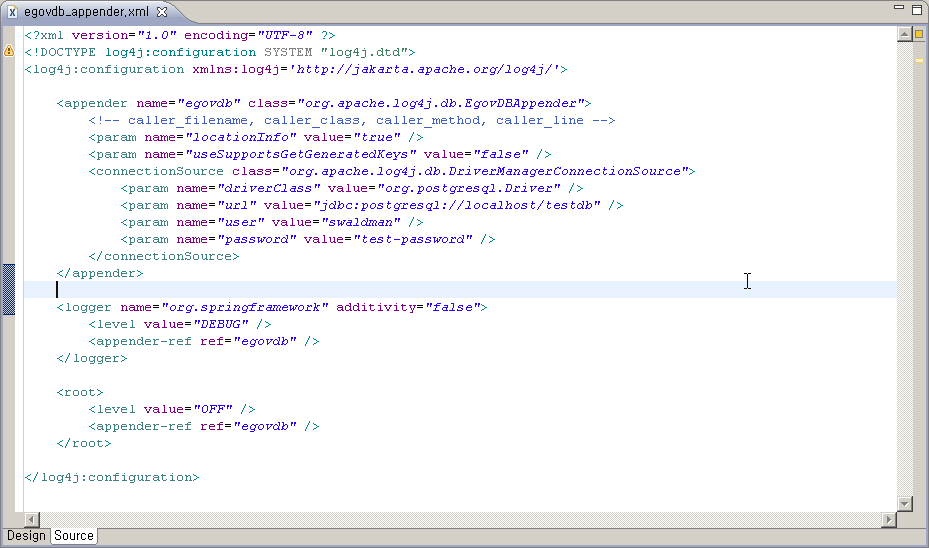929x548 pixels.
Task: Click the vertical scrollbar up arrow
Action: tap(904, 34)
